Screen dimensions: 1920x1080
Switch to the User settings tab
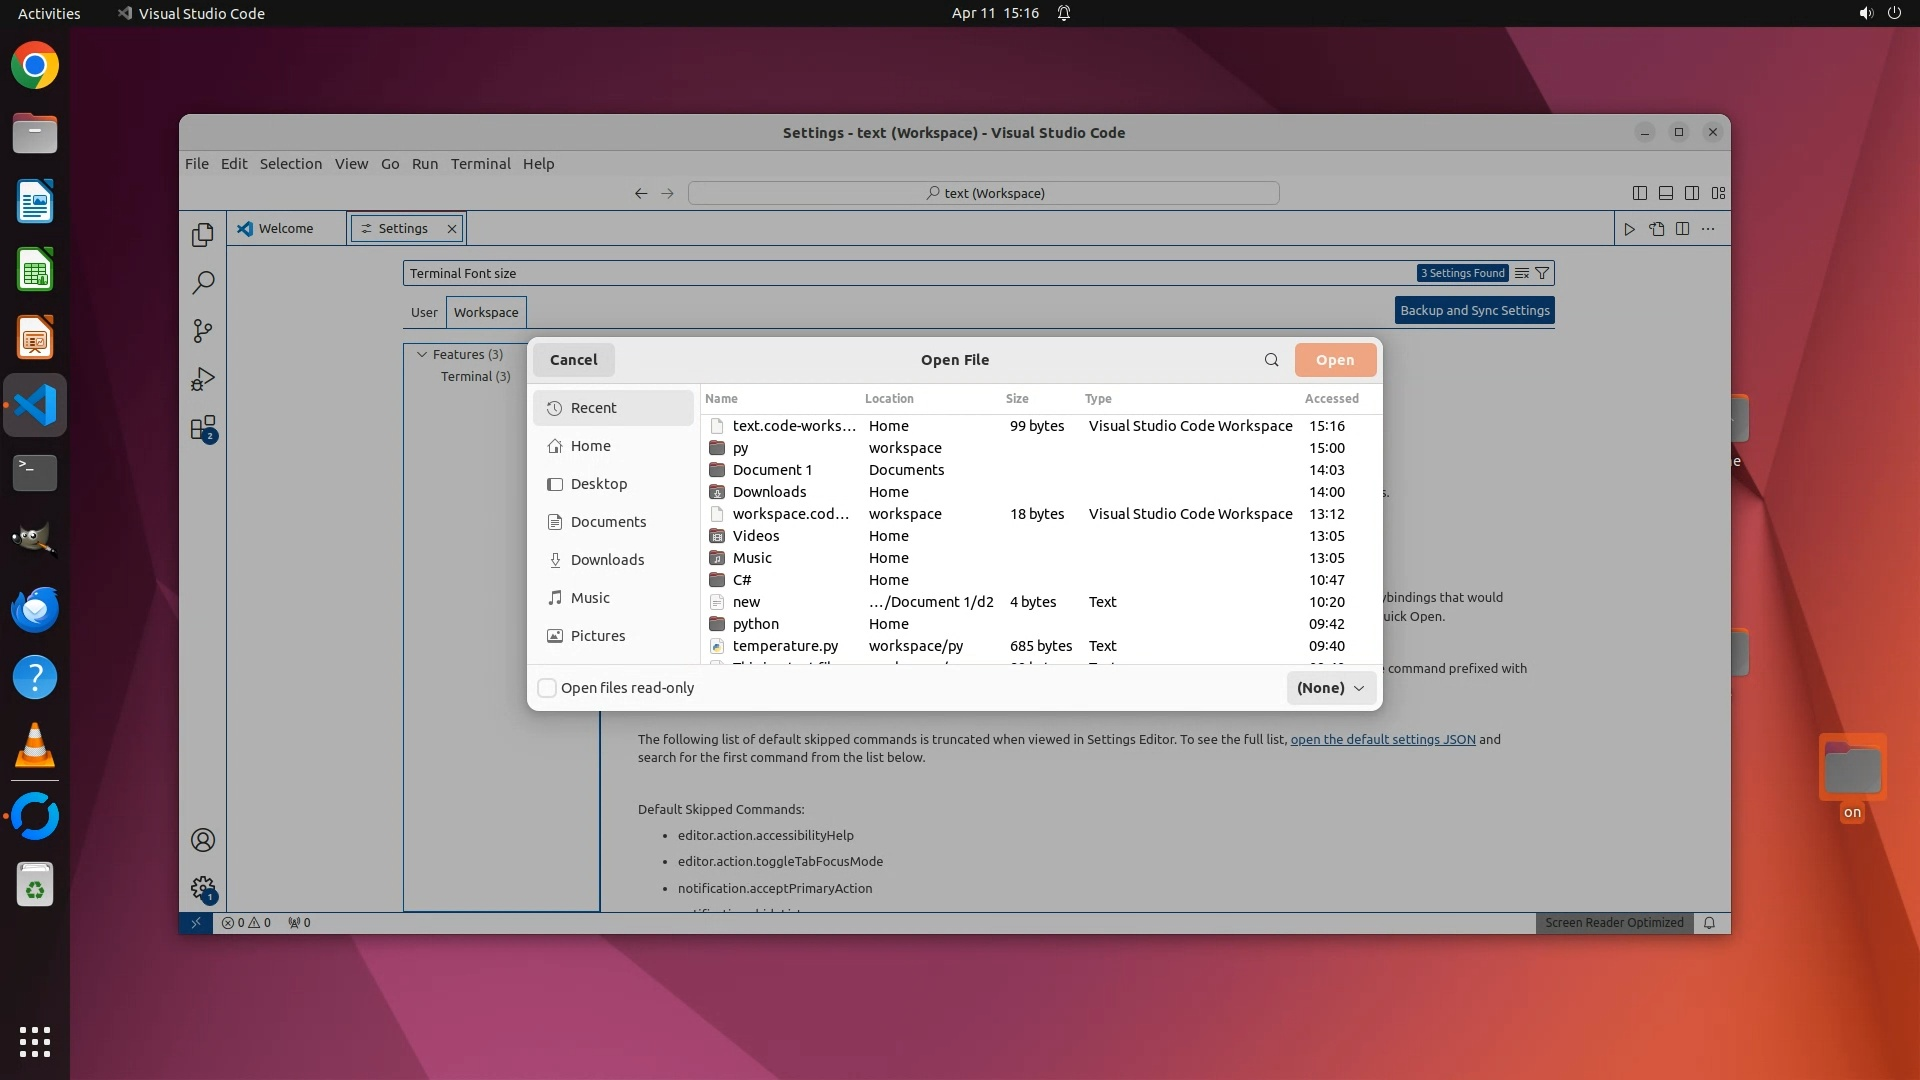coord(424,312)
